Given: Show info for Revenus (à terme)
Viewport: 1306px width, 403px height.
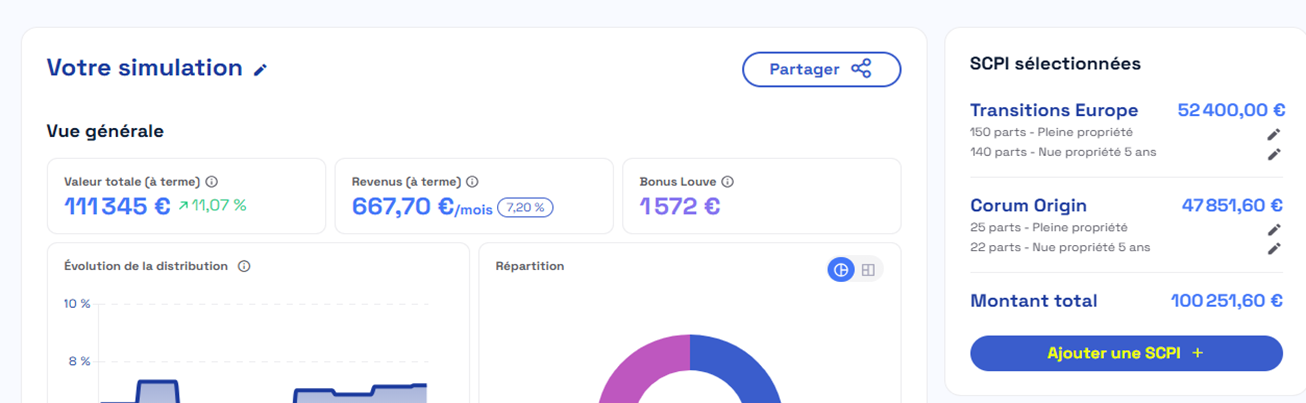Looking at the screenshot, I should [472, 182].
